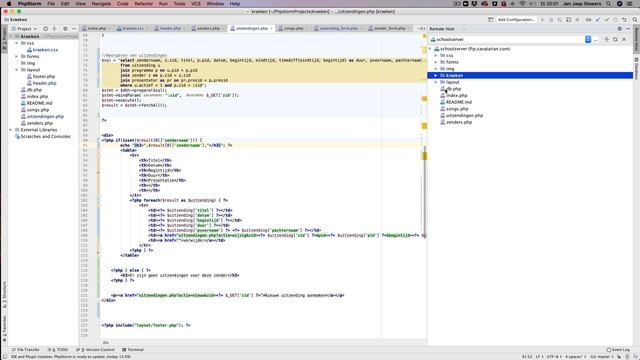Click the VCS Commit green check icon
Screen dimensions: 640x360
[x=607, y=20]
